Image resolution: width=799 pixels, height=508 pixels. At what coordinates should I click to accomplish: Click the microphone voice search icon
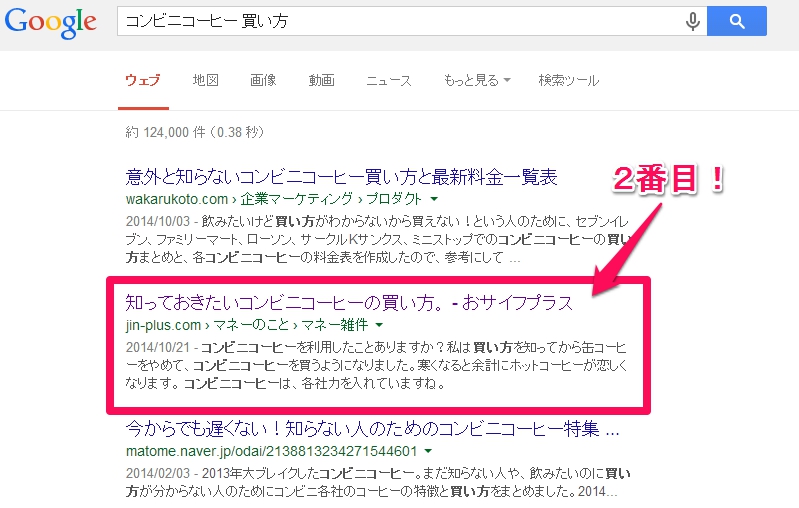(690, 21)
